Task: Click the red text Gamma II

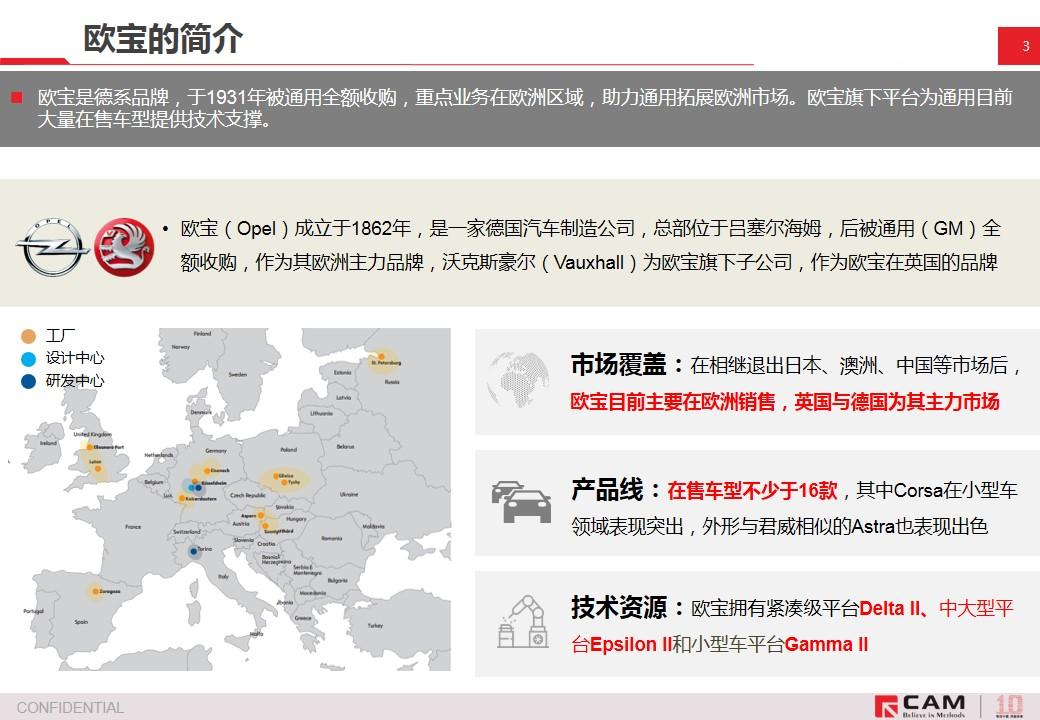Action: (826, 644)
